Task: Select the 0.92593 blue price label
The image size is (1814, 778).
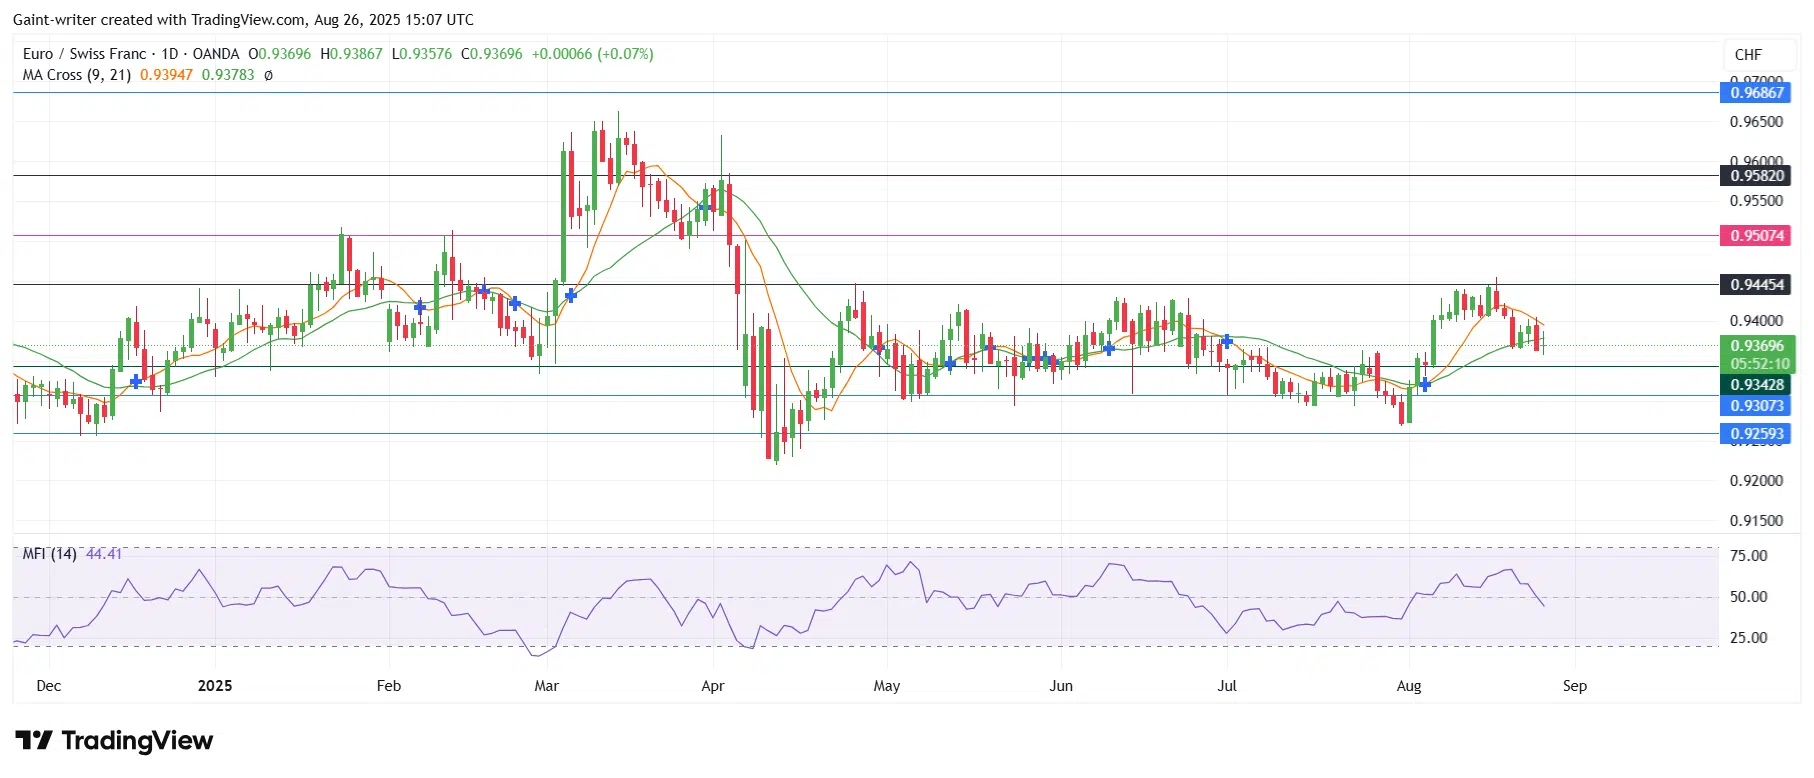Action: (x=1757, y=434)
